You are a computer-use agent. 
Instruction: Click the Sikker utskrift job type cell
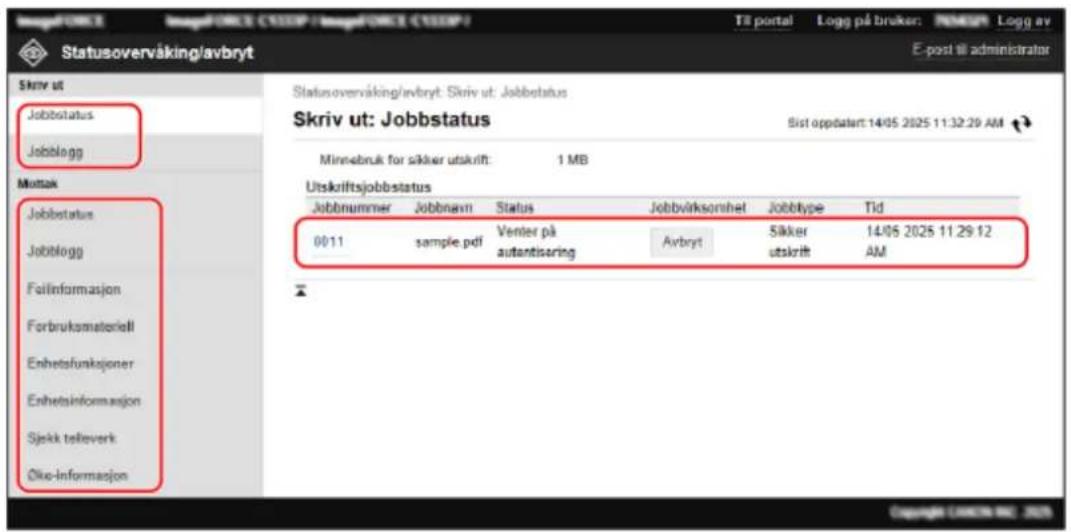790,242
